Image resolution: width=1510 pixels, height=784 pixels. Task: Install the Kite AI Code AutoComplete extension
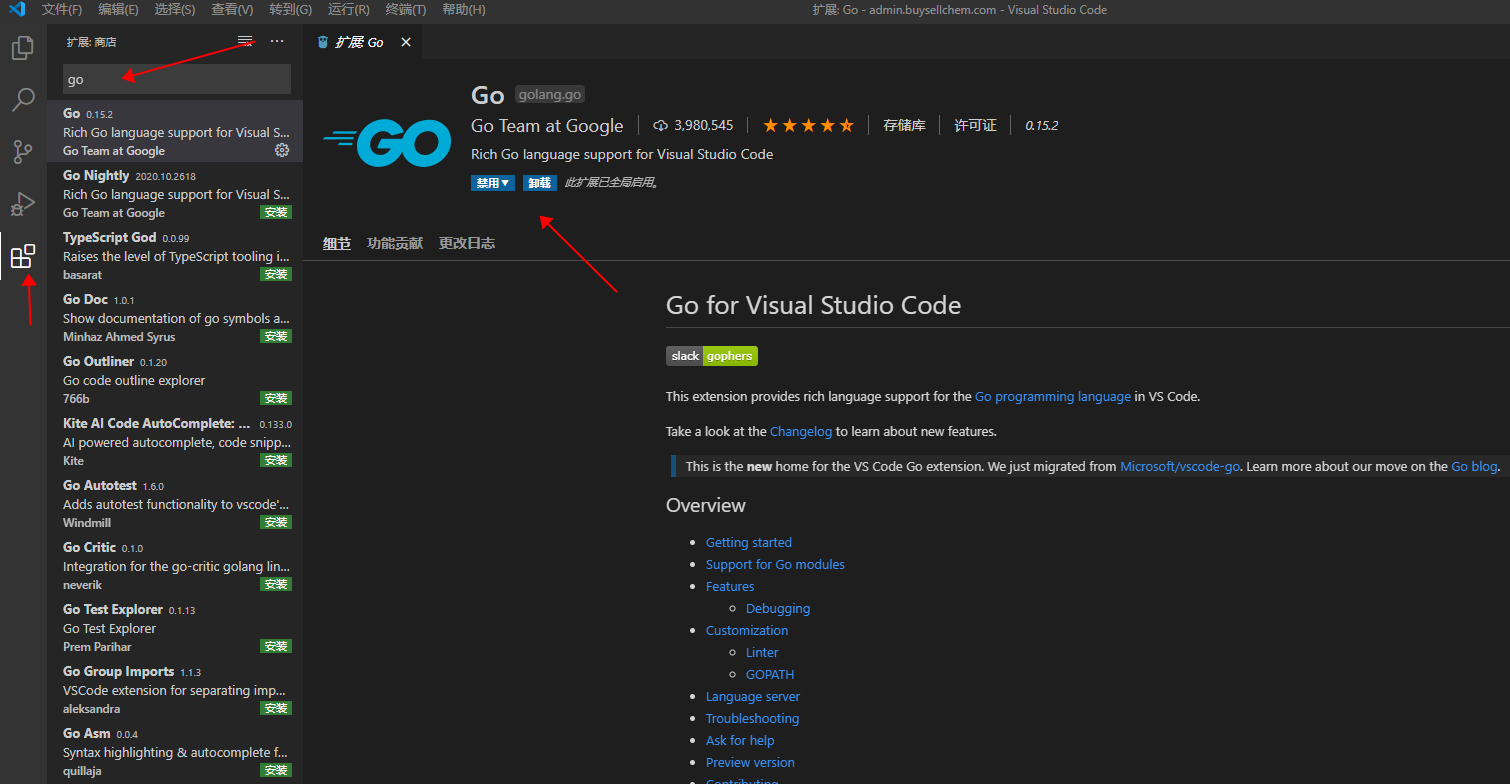pos(276,460)
